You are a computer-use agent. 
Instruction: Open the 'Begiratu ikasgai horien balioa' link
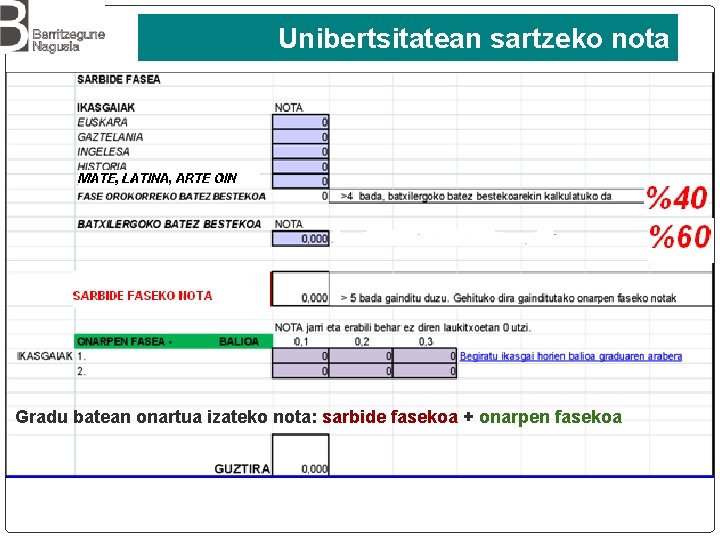pyautogui.click(x=571, y=356)
